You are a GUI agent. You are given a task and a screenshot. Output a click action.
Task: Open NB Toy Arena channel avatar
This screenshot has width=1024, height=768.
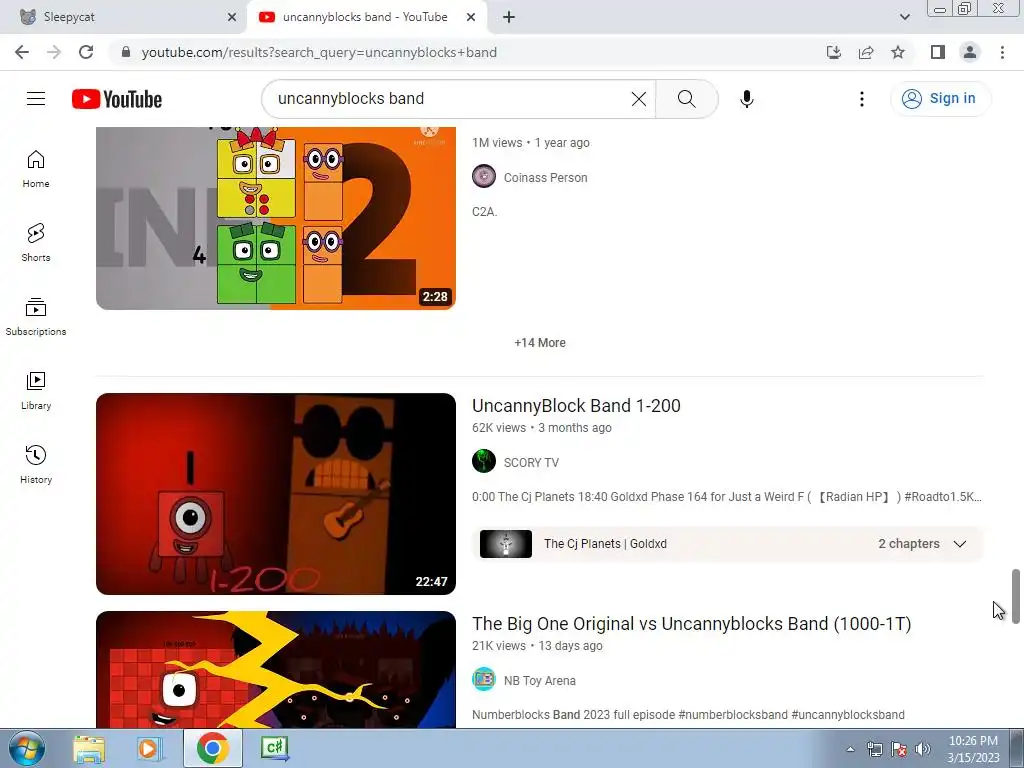(484, 679)
